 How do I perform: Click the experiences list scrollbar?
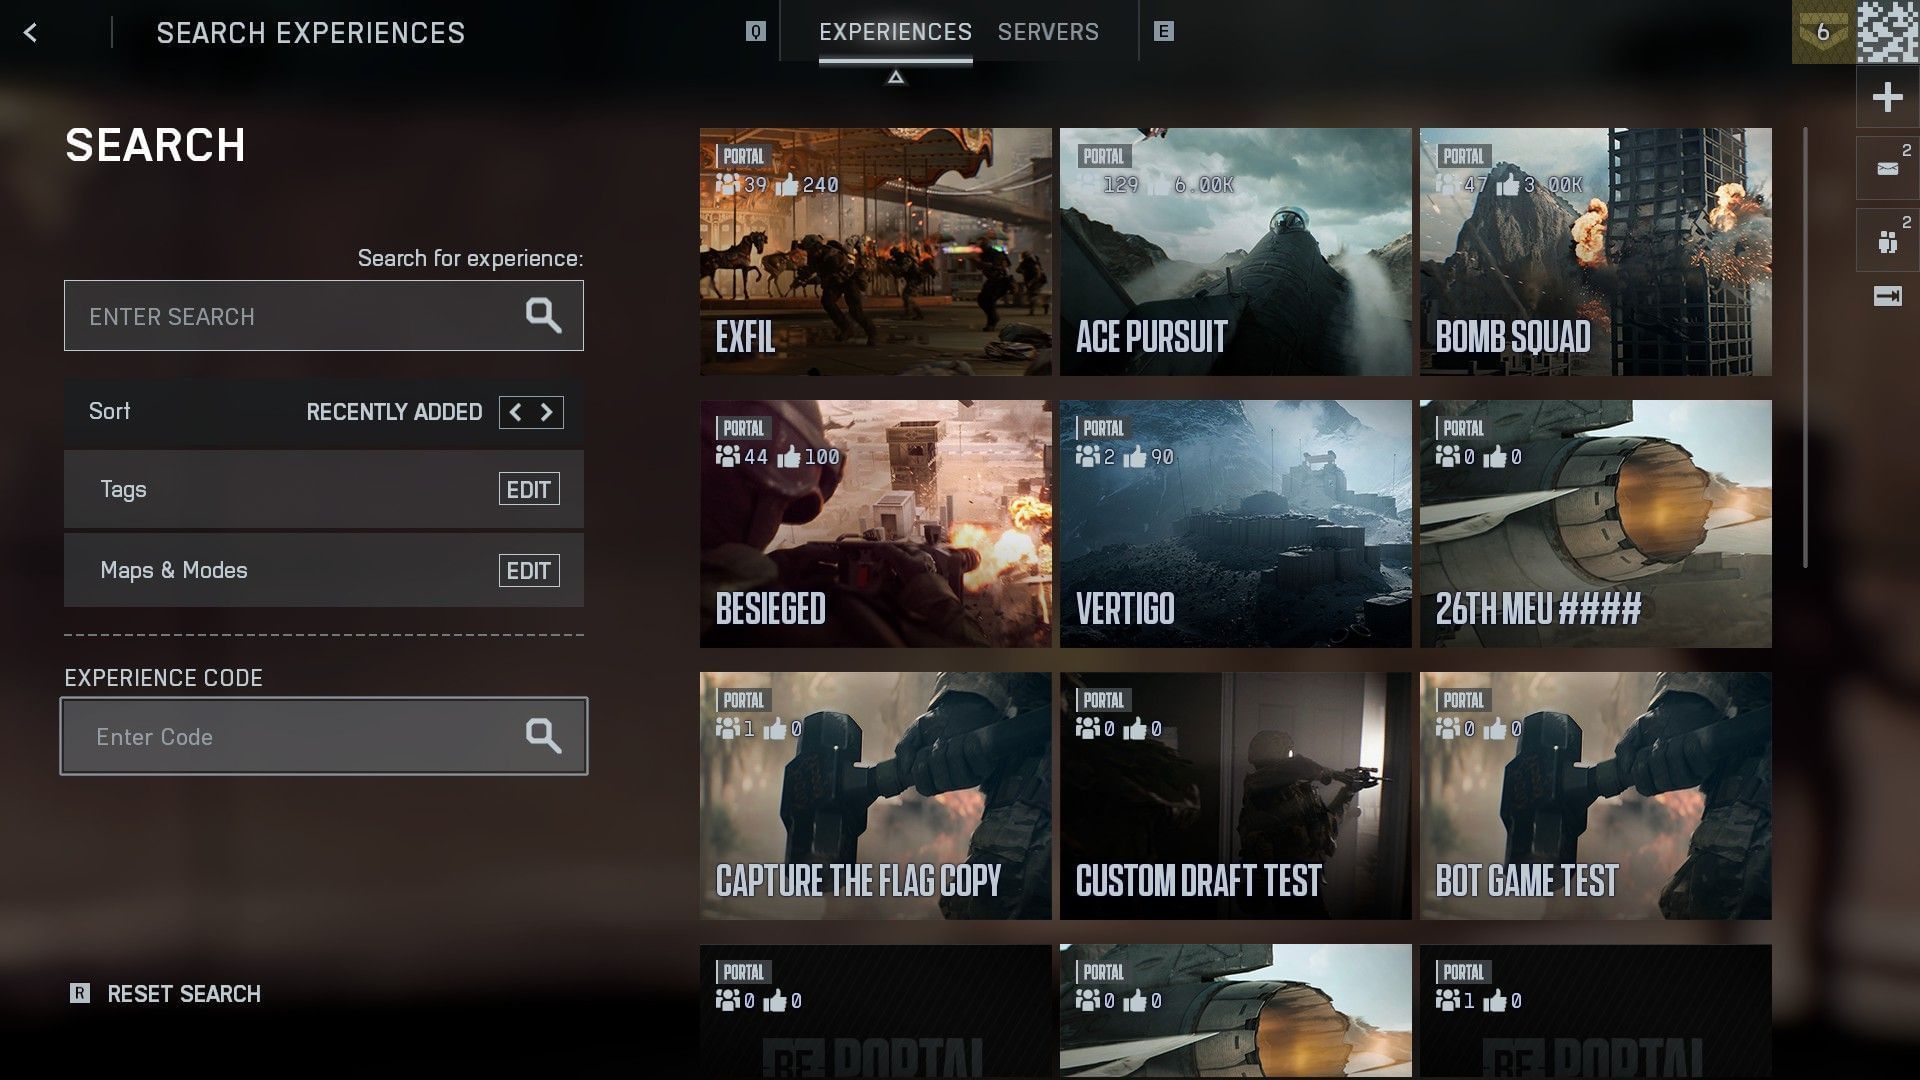1805,348
